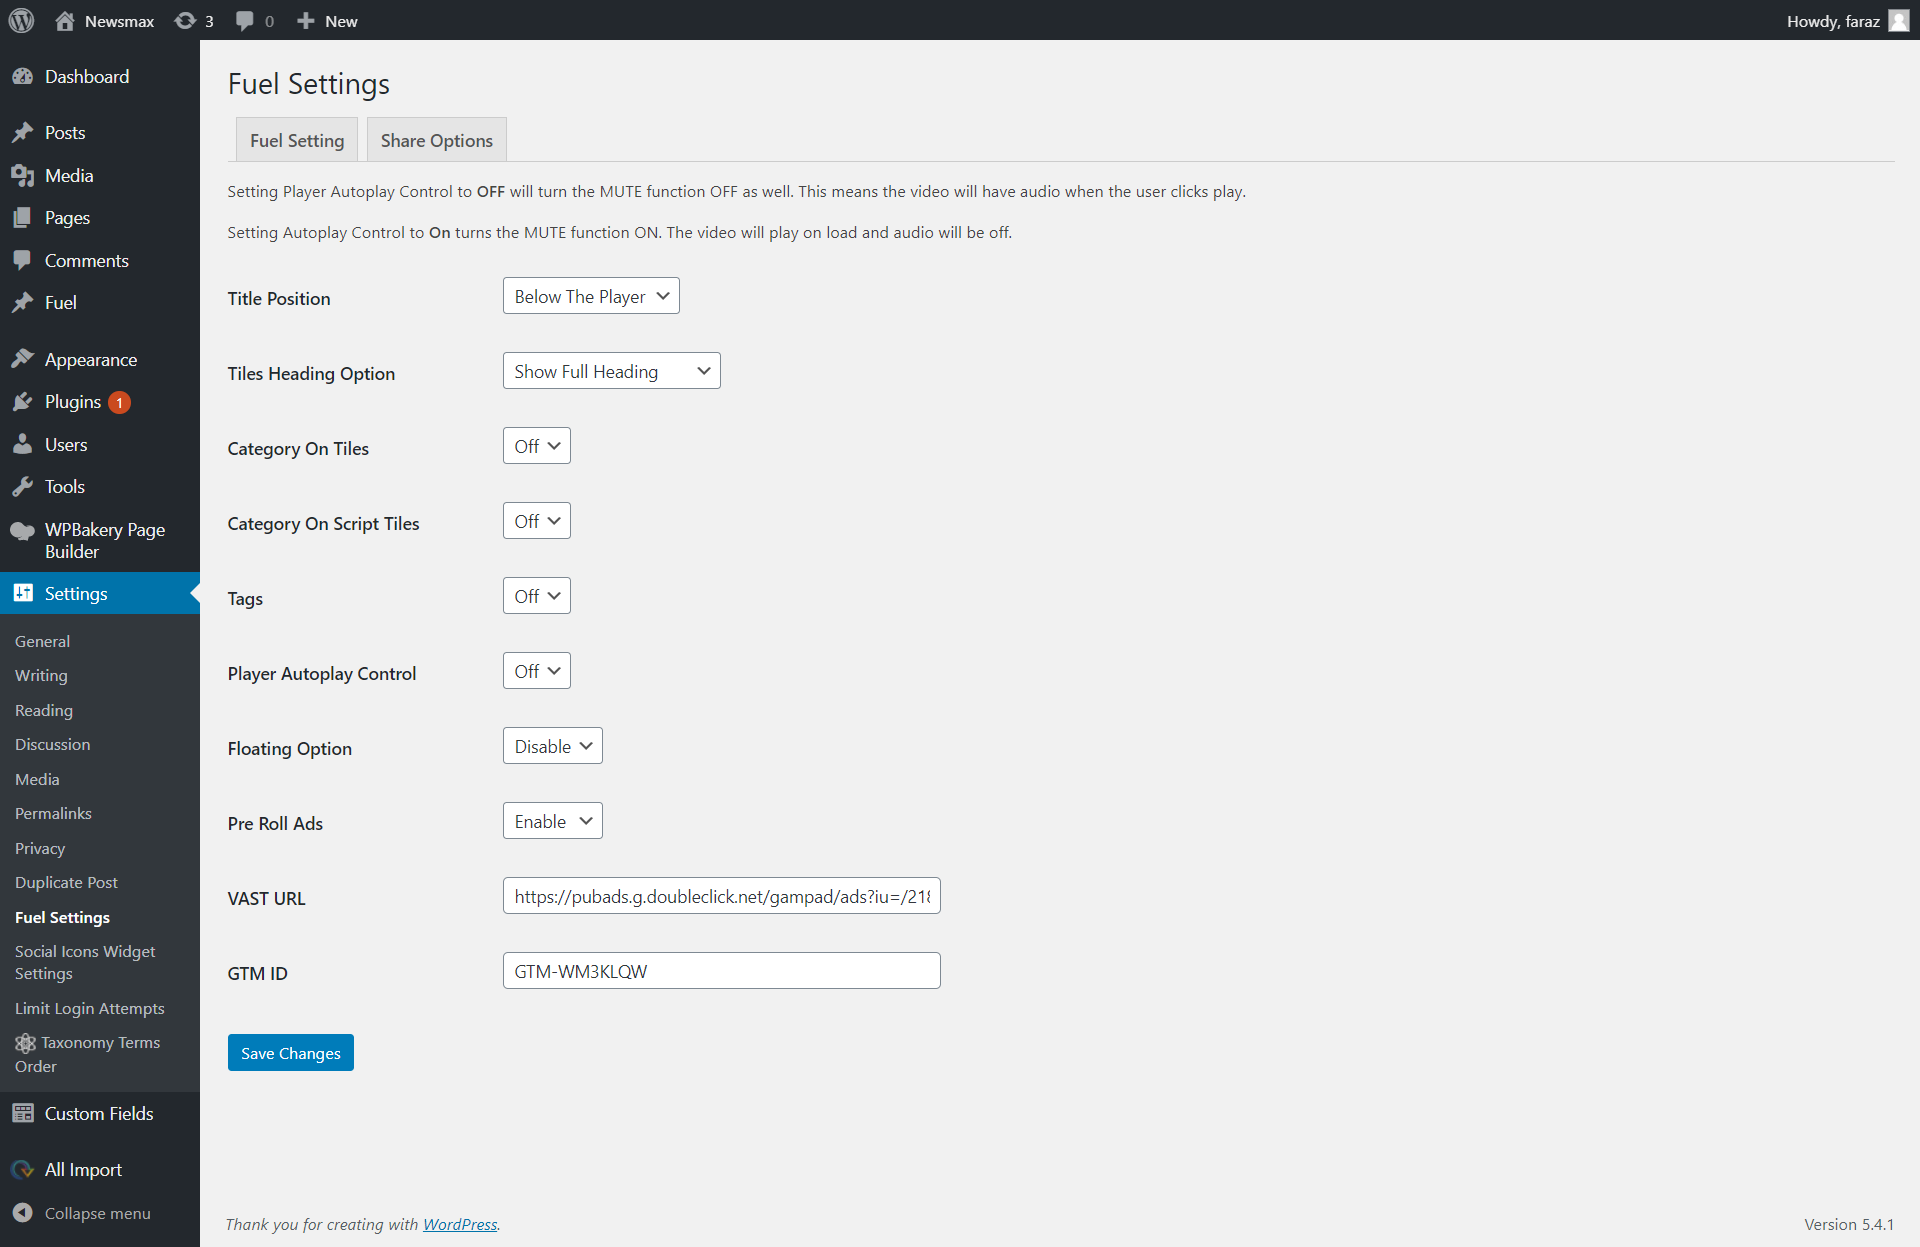This screenshot has width=1920, height=1247.
Task: Collapse the admin sidebar menu
Action: pos(96,1213)
